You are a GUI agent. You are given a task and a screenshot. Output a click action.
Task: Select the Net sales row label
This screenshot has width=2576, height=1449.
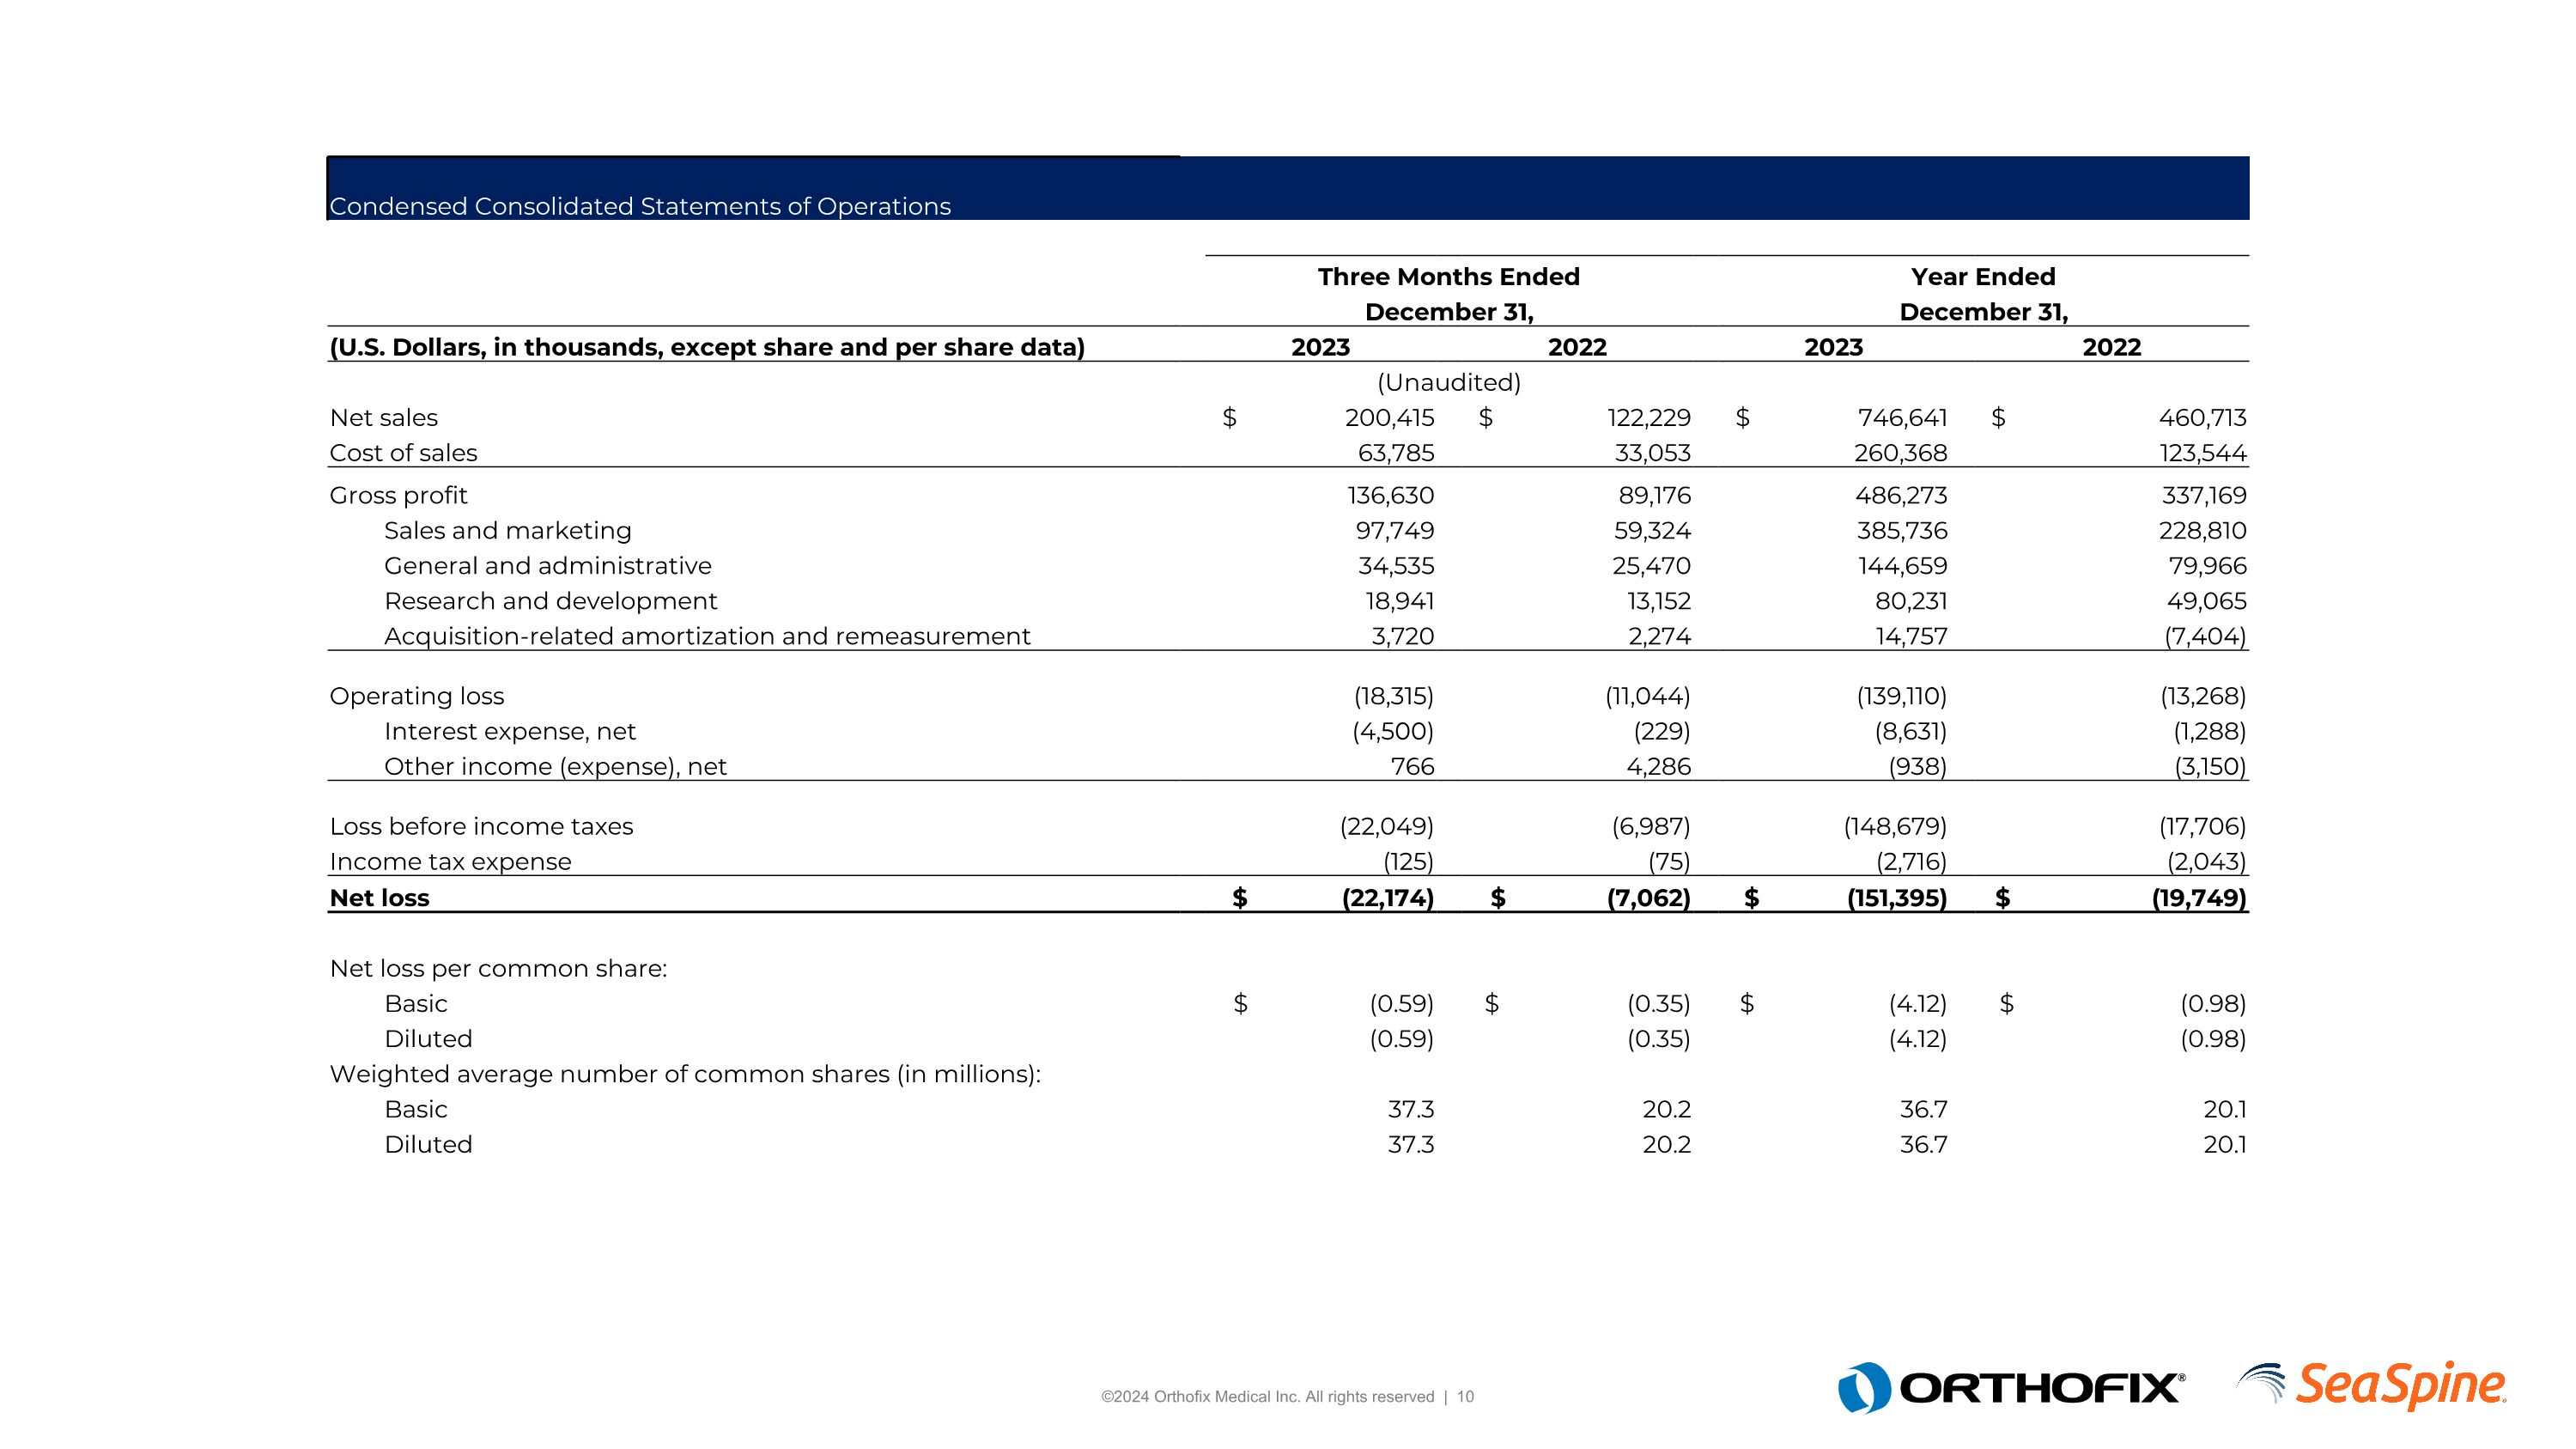pos(384,418)
